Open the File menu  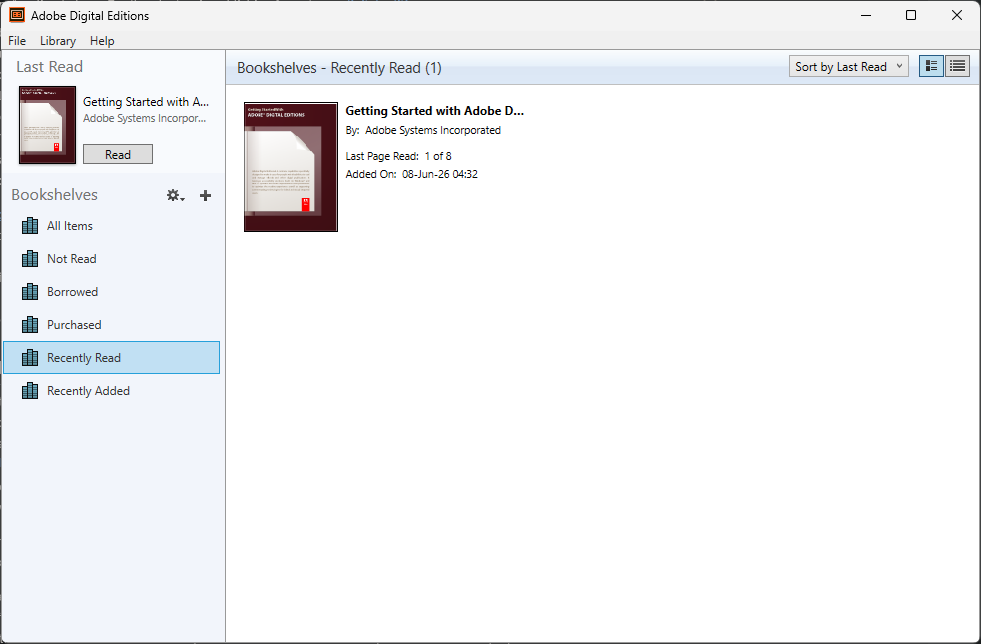[17, 41]
